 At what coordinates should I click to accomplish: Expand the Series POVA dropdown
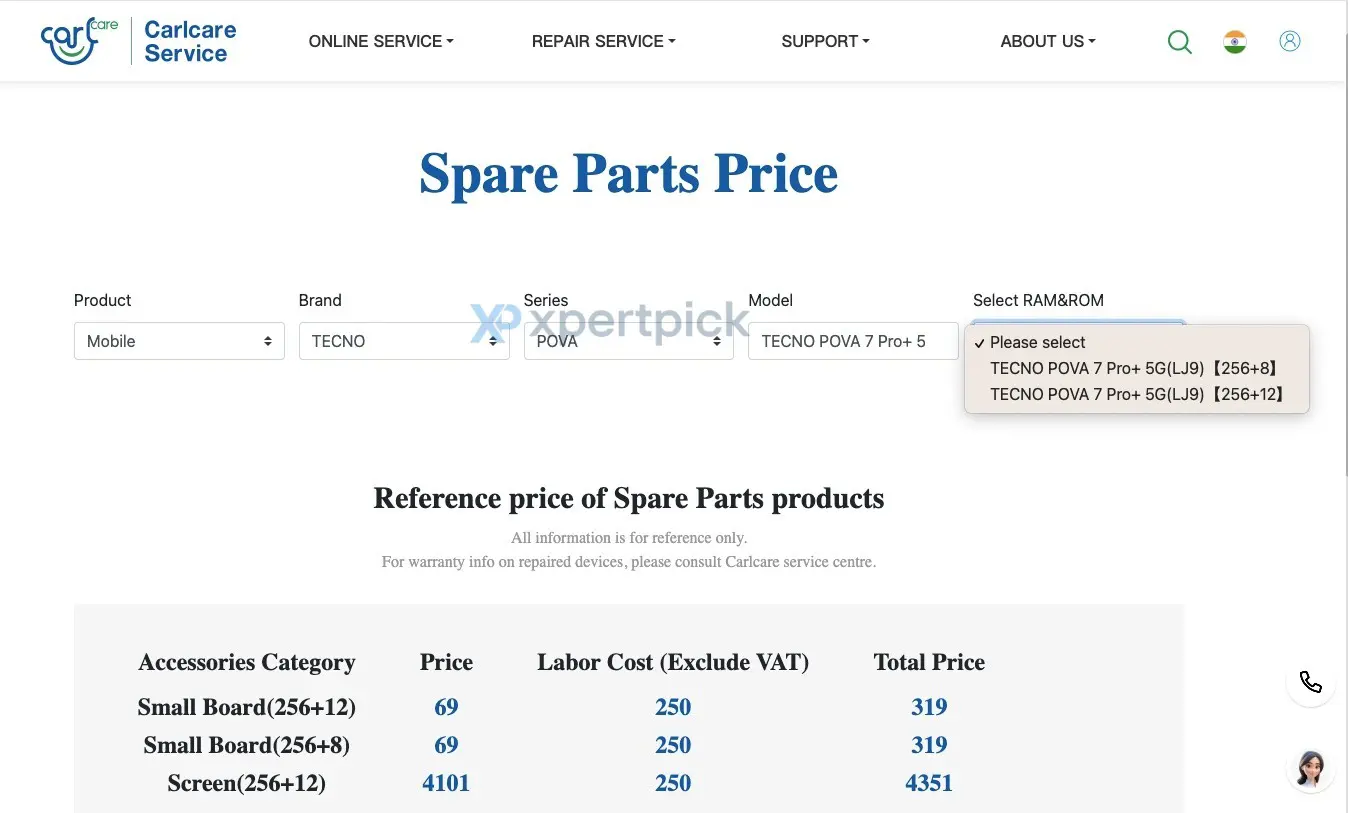click(629, 341)
